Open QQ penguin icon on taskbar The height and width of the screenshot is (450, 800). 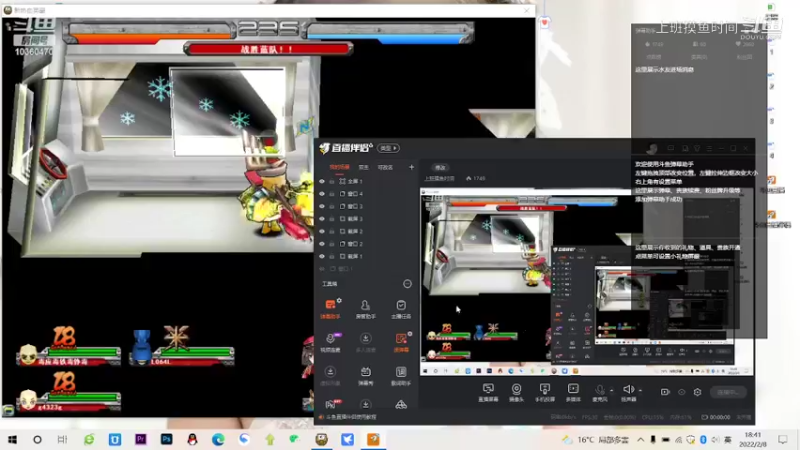(192, 439)
